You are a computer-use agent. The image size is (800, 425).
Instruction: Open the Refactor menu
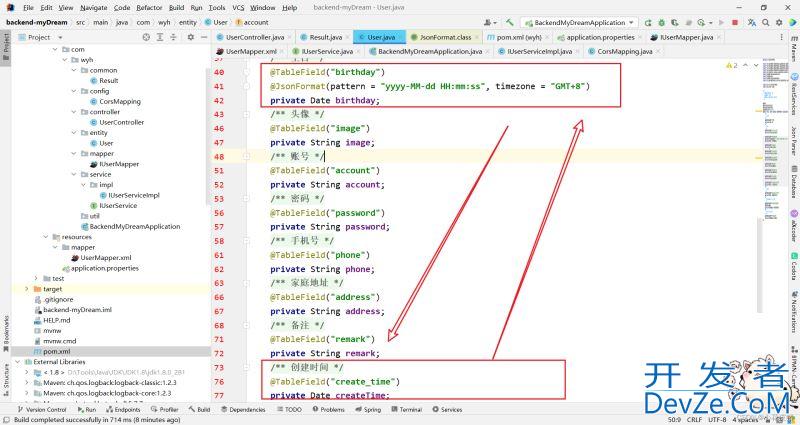(x=149, y=8)
